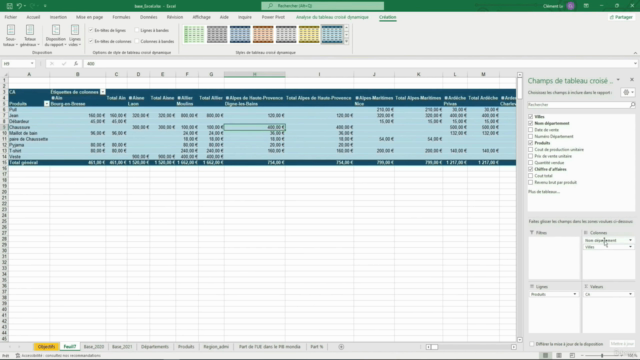Check the Numéro Département field
Image resolution: width=640 pixels, height=360 pixels.
coord(531,136)
